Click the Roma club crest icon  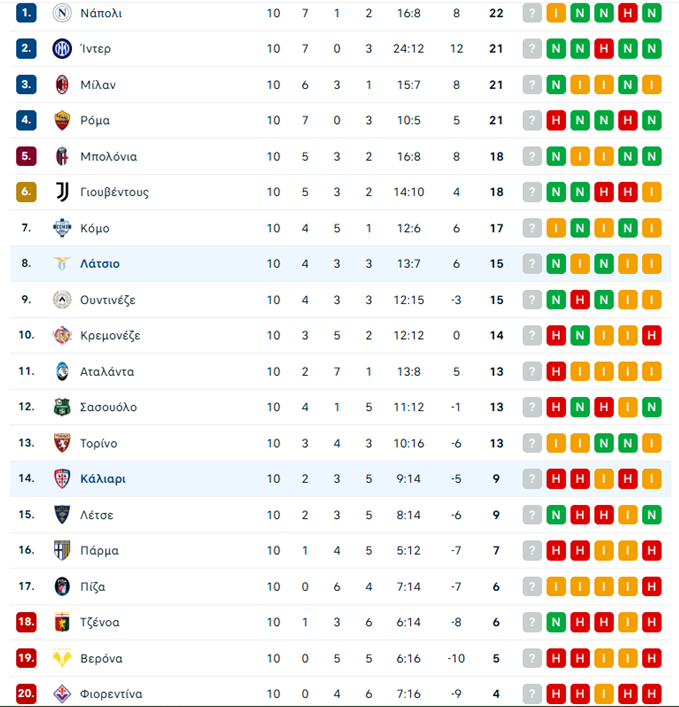[63, 121]
